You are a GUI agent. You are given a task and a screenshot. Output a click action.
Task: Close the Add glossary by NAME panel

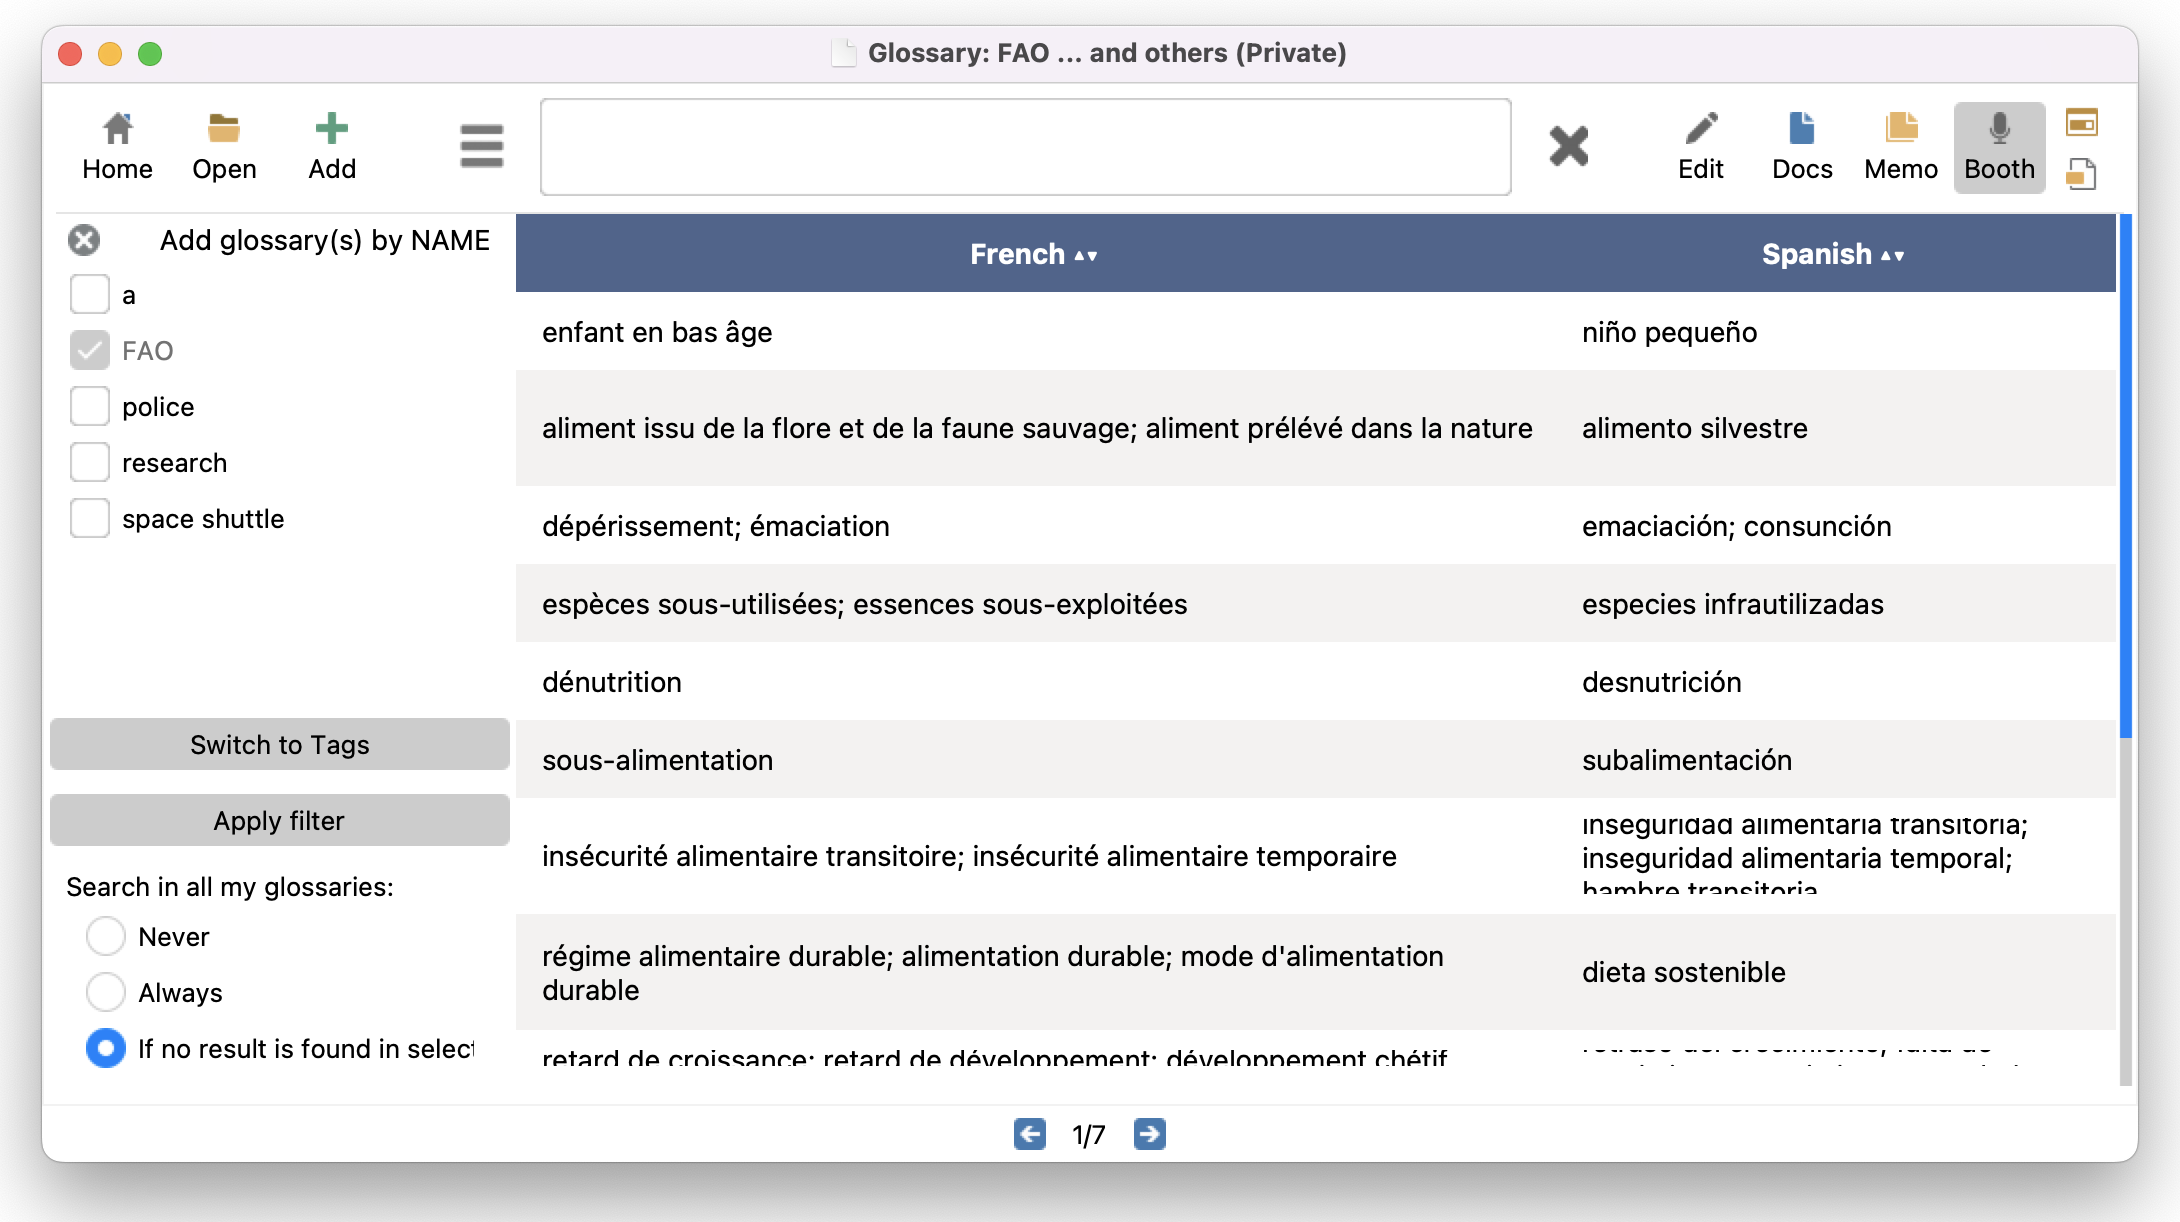click(84, 240)
